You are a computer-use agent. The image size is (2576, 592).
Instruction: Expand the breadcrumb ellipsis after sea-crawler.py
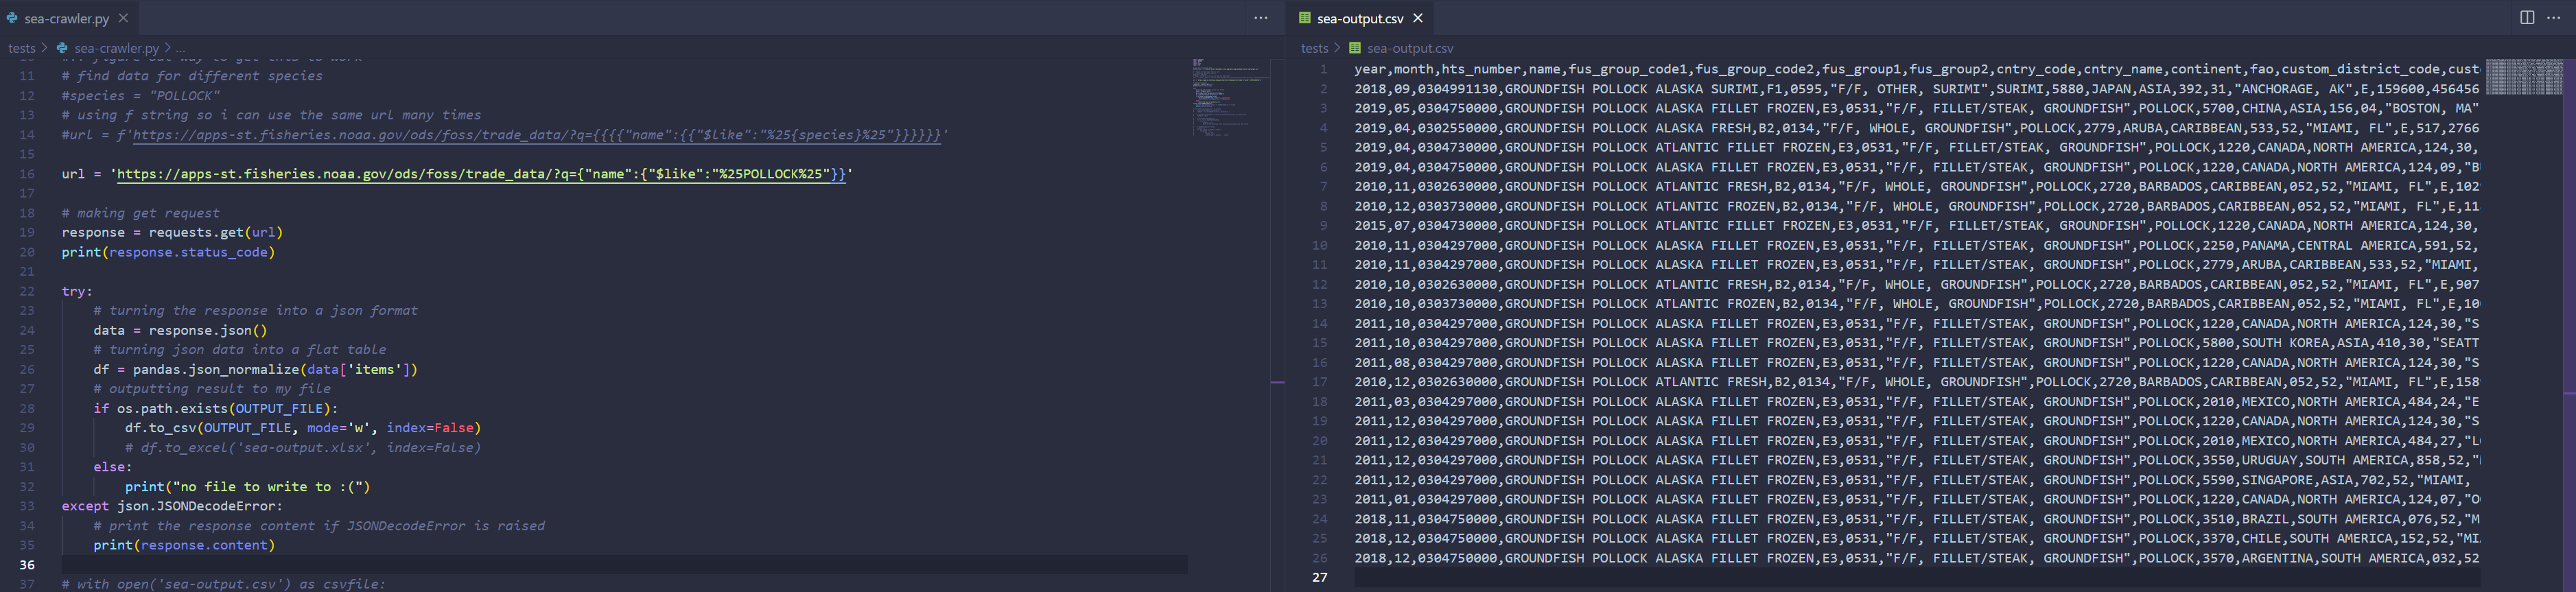point(181,48)
